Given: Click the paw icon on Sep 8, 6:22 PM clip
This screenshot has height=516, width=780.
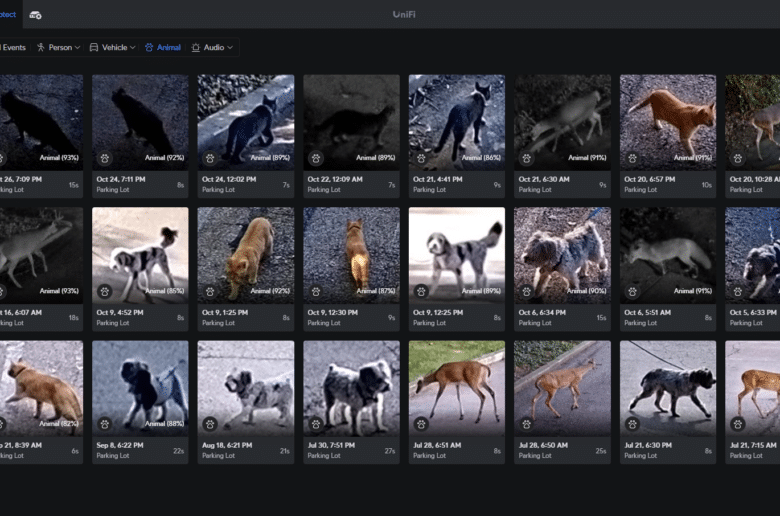Looking at the screenshot, I should (104, 424).
